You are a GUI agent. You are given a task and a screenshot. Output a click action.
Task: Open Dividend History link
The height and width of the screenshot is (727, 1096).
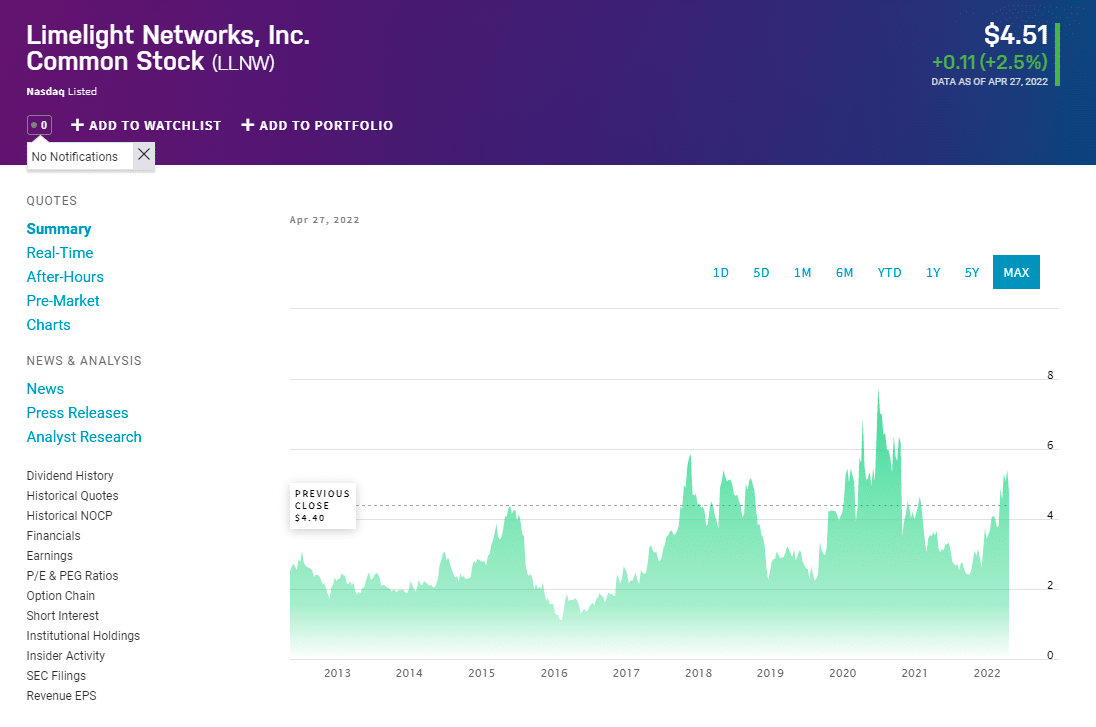(x=70, y=476)
